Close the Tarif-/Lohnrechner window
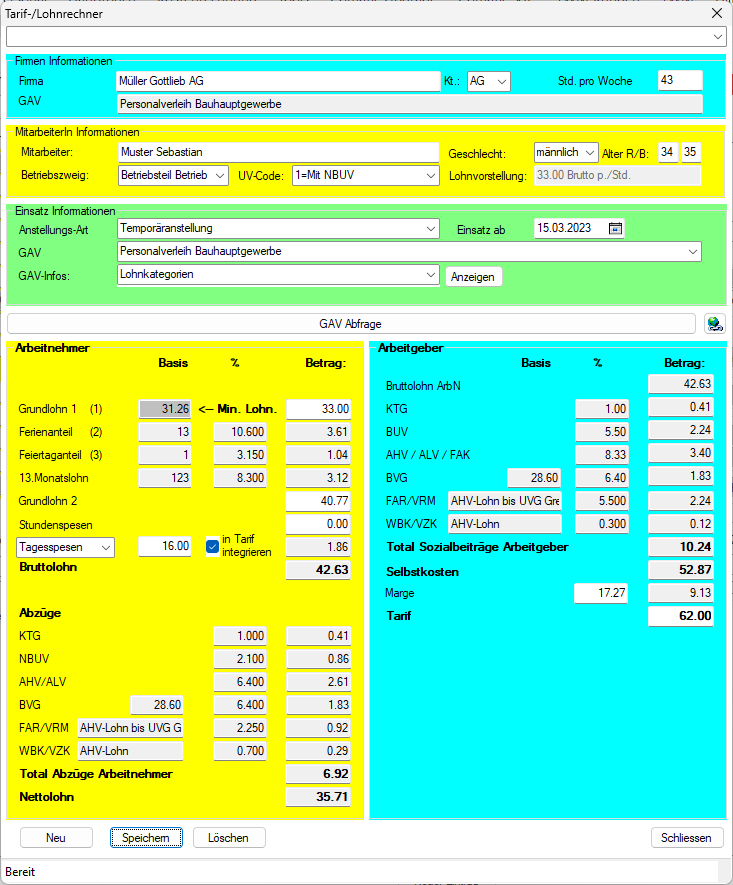 tap(717, 13)
